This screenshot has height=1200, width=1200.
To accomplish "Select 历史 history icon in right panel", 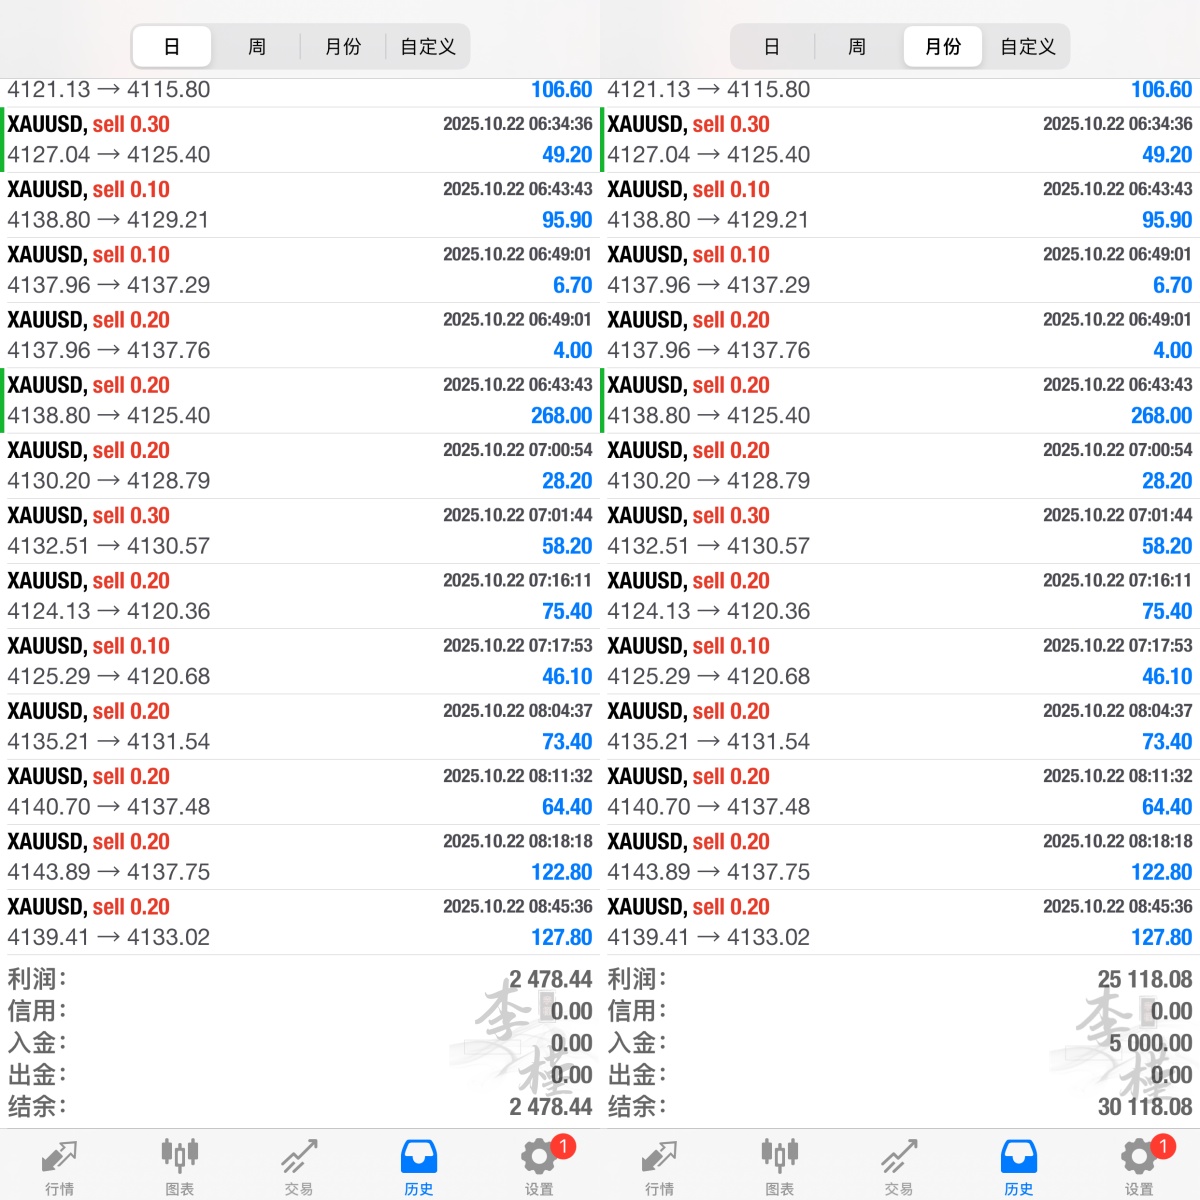I will point(1019,1165).
